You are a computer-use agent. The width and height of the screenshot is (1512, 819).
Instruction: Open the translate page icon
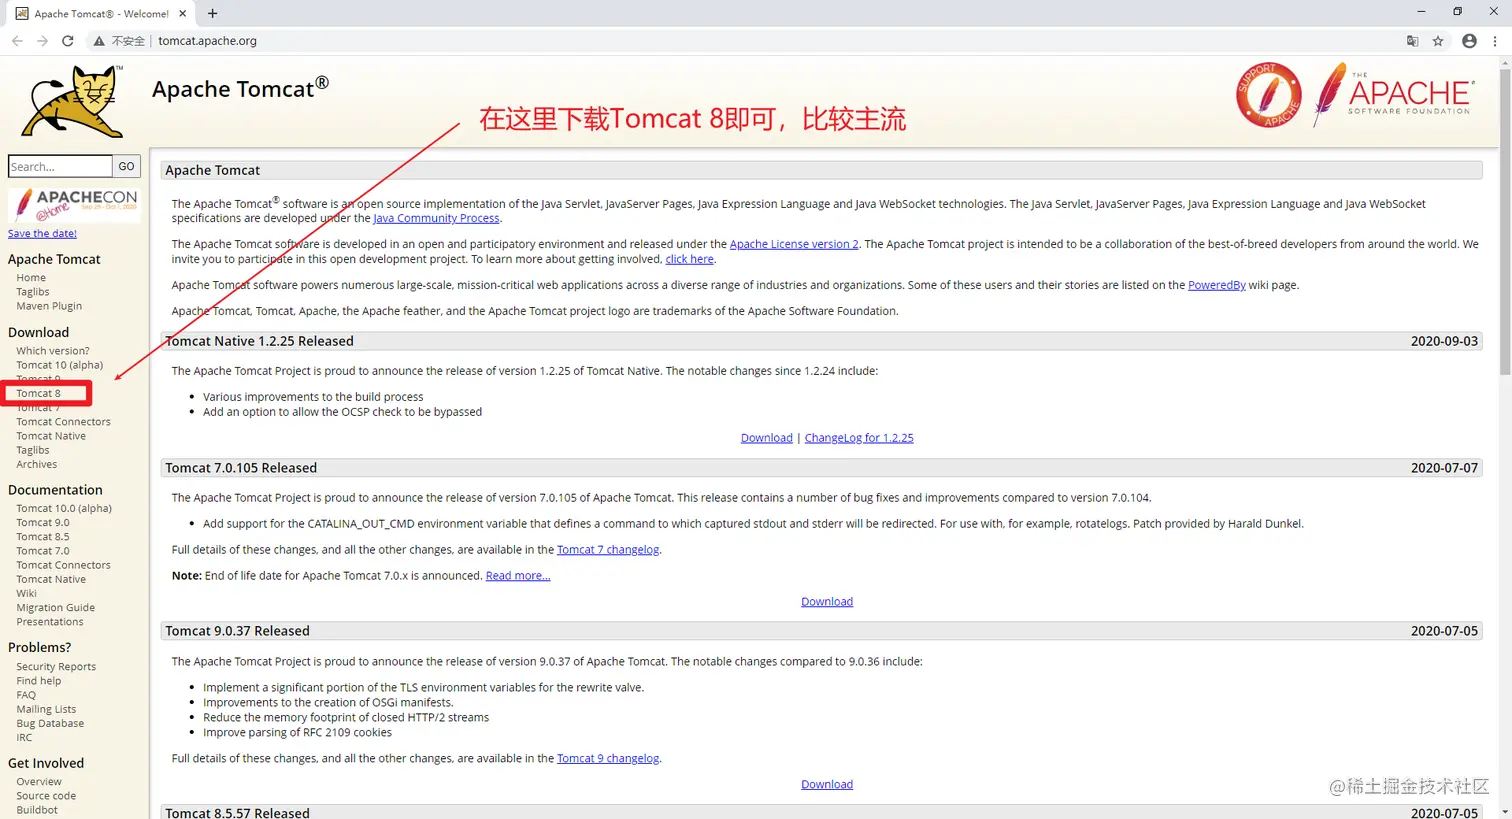pos(1412,41)
